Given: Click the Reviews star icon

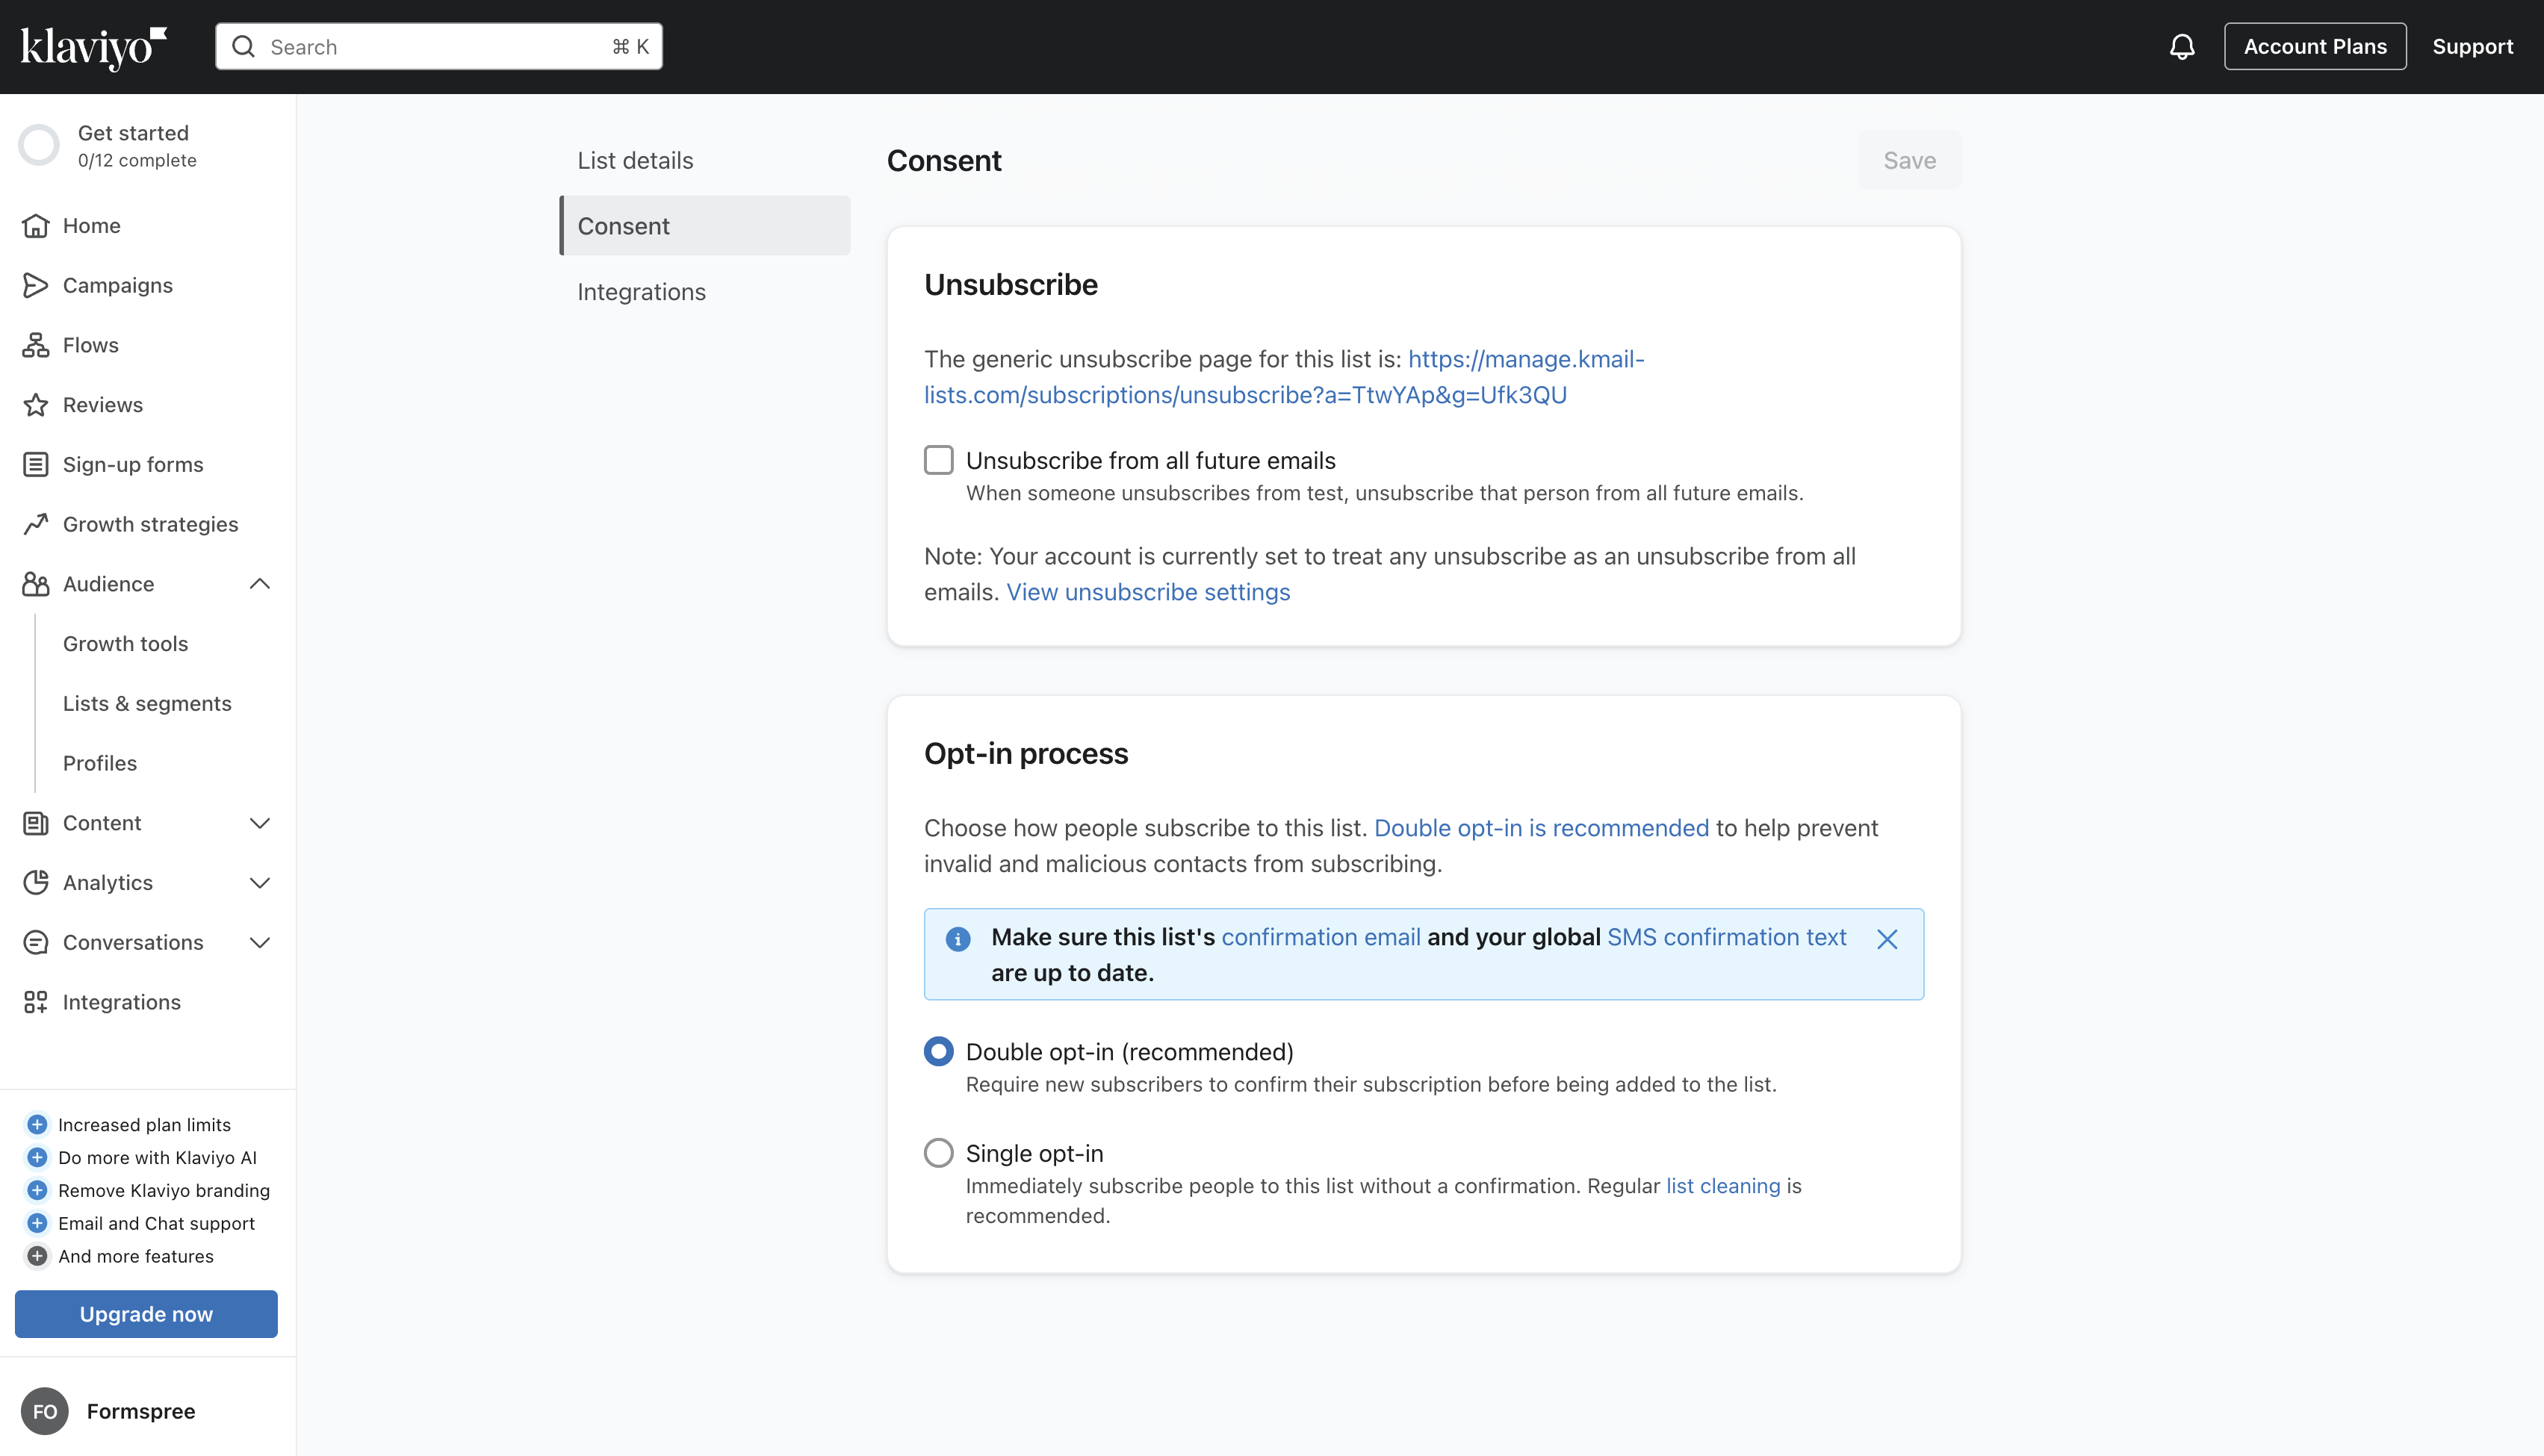Looking at the screenshot, I should 36,404.
